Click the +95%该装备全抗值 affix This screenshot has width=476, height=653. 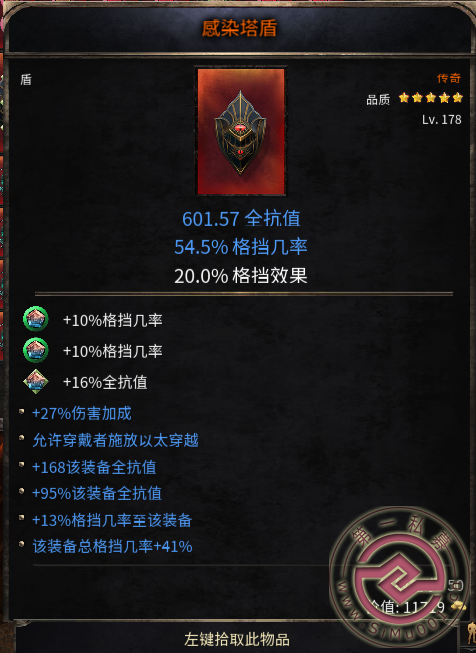coord(97,493)
